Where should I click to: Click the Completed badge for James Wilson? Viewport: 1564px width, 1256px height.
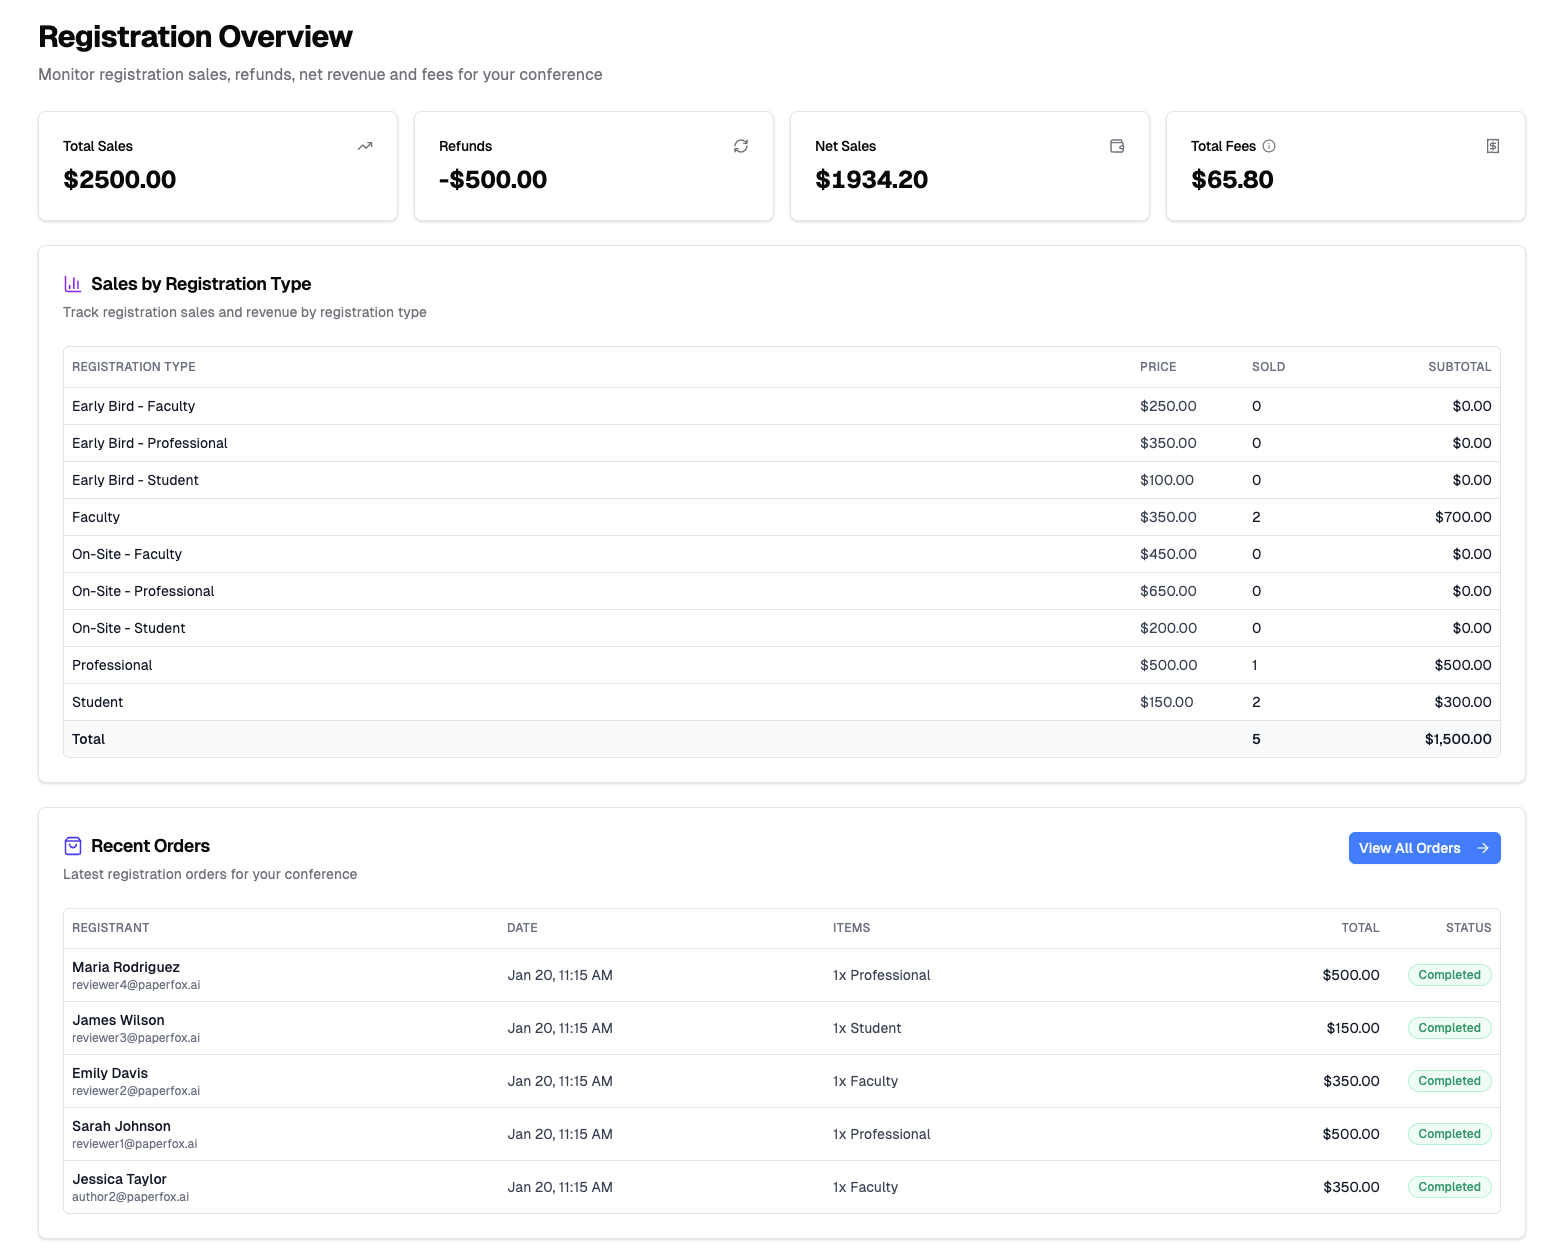1449,1028
